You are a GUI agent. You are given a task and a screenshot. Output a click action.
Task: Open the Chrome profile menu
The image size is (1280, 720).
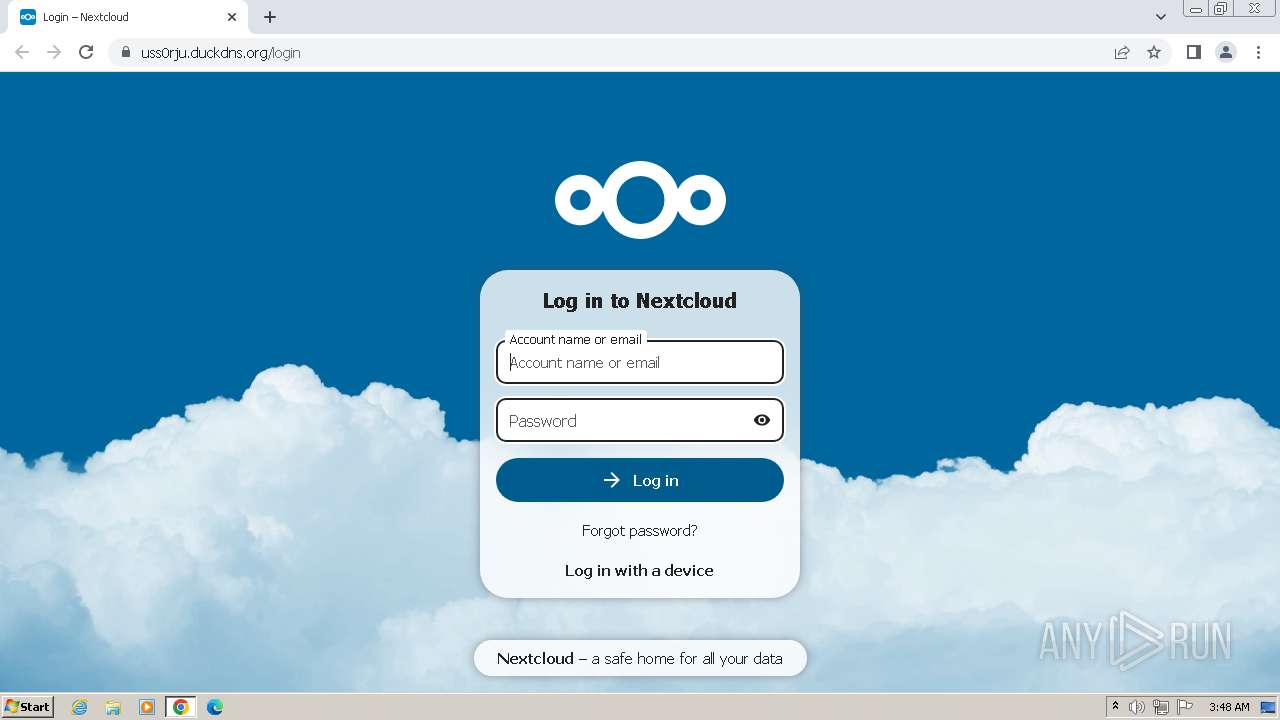(x=1226, y=52)
